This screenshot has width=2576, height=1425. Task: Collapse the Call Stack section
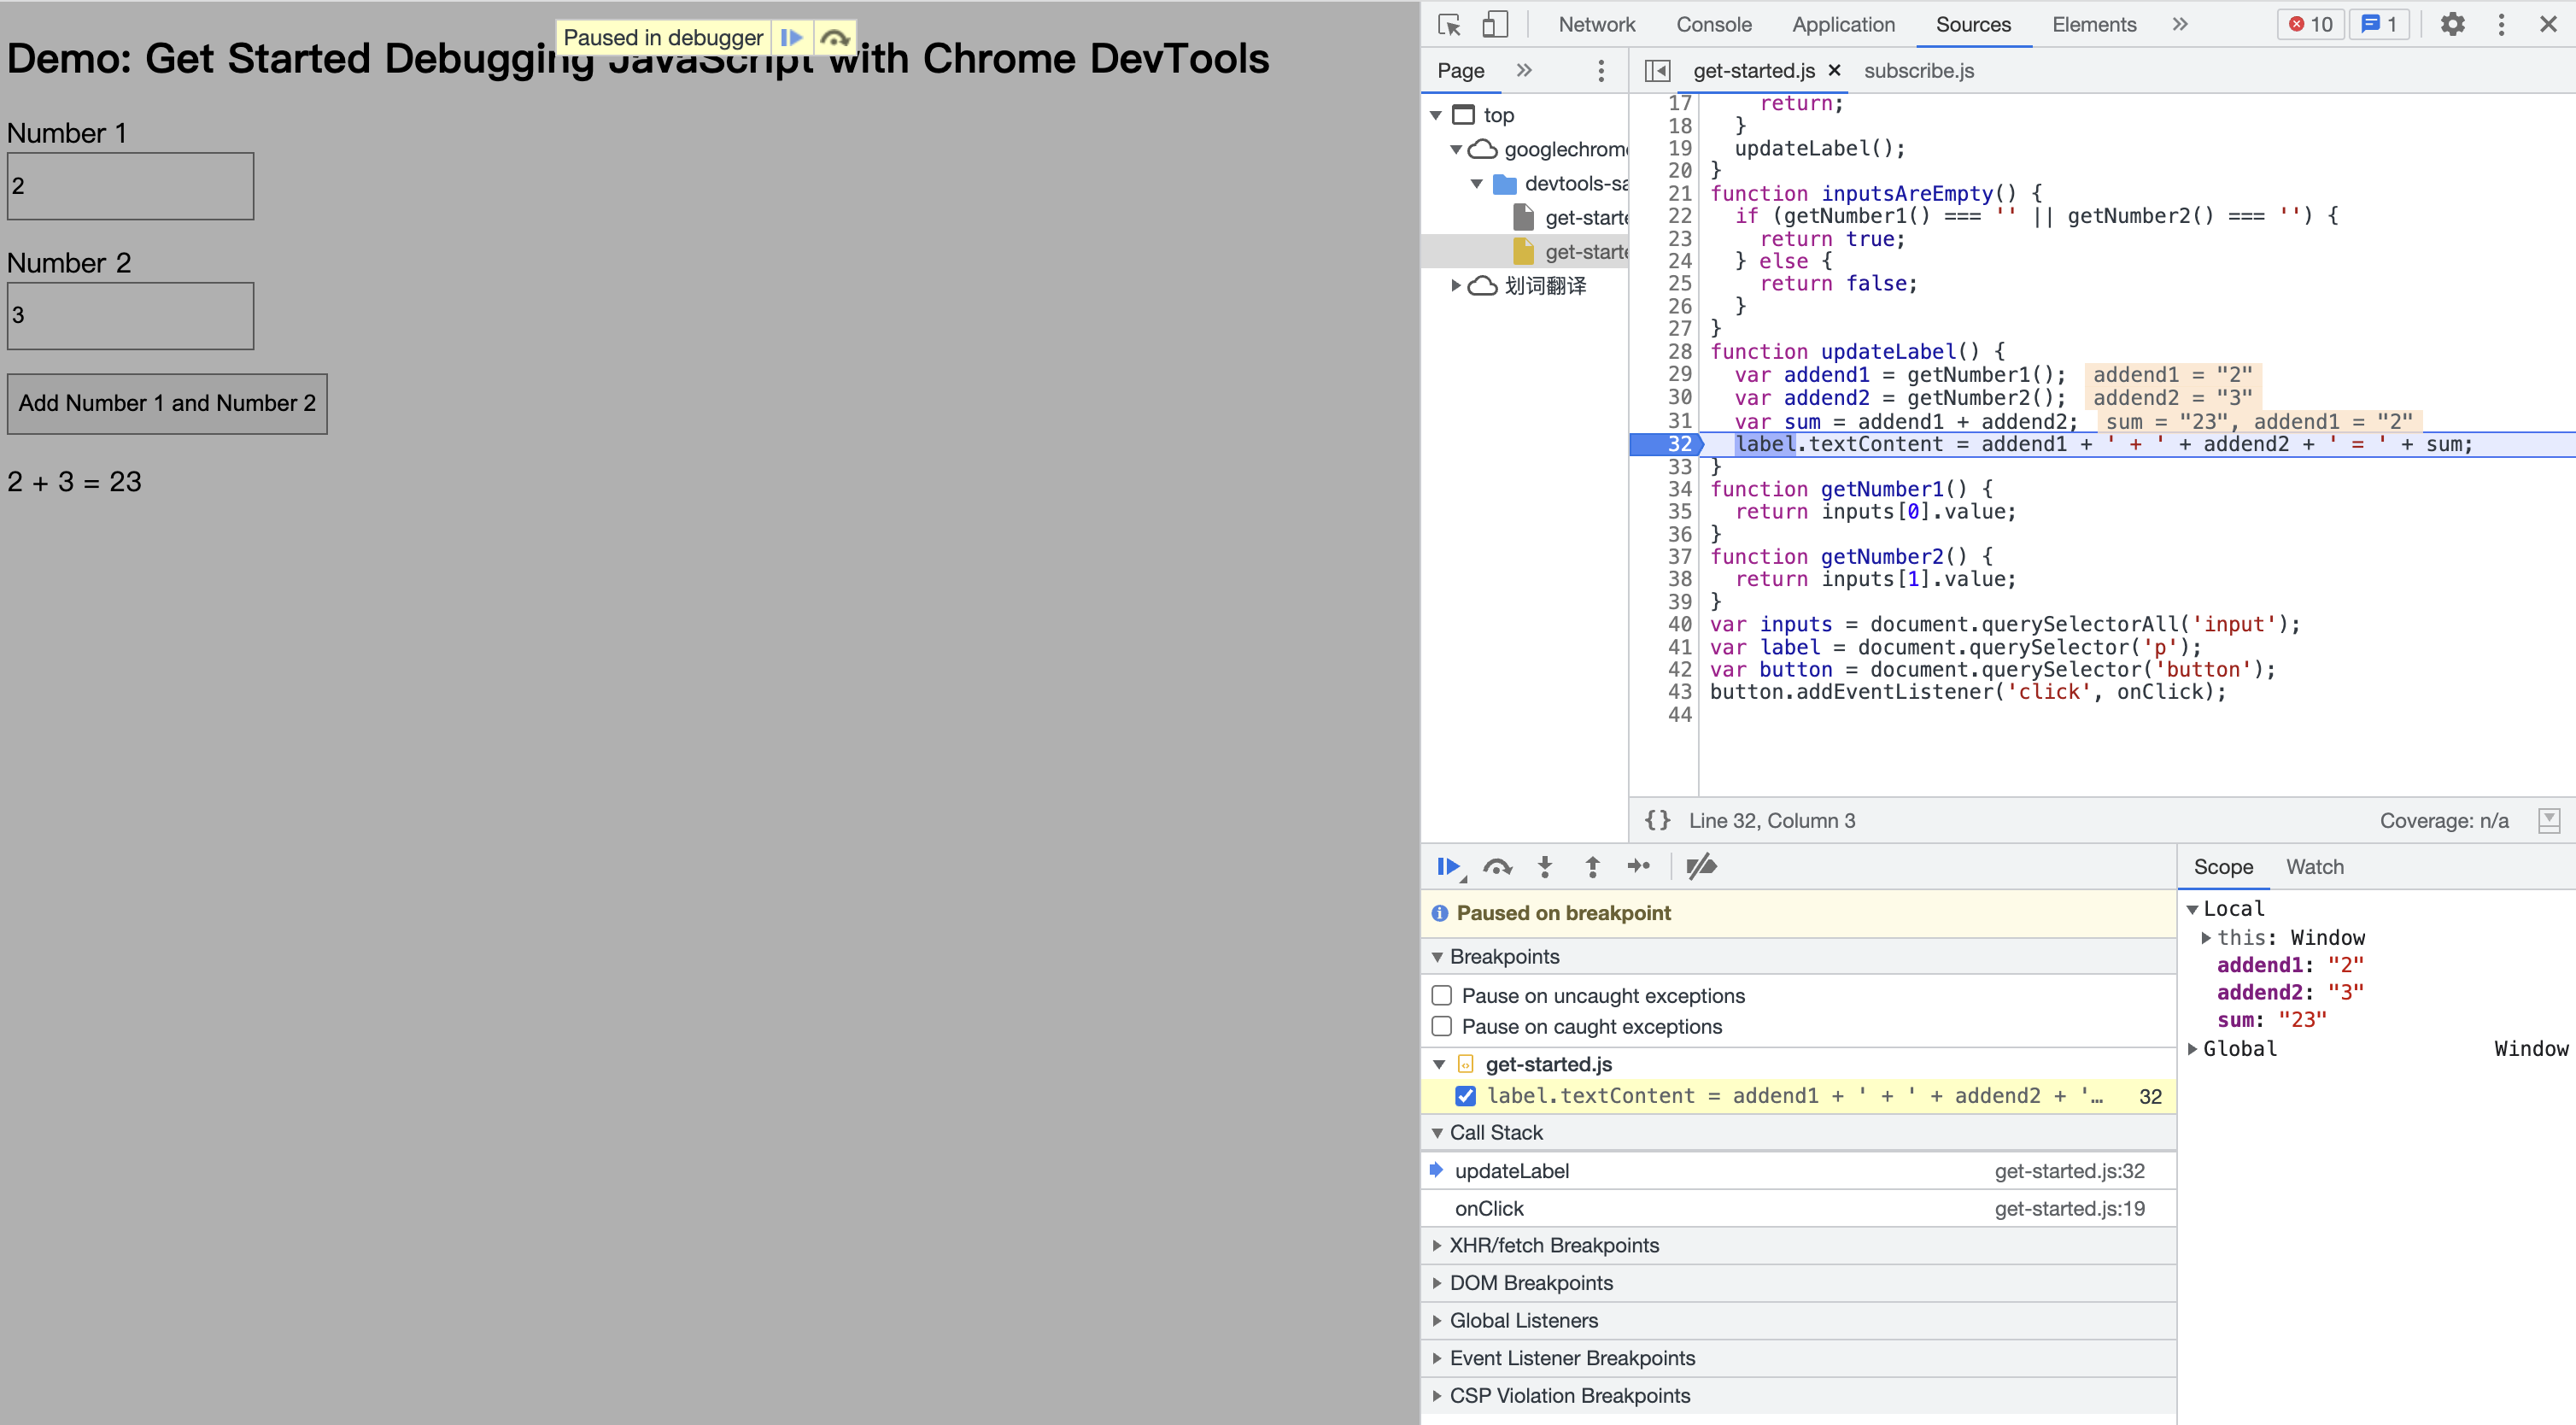point(1437,1133)
